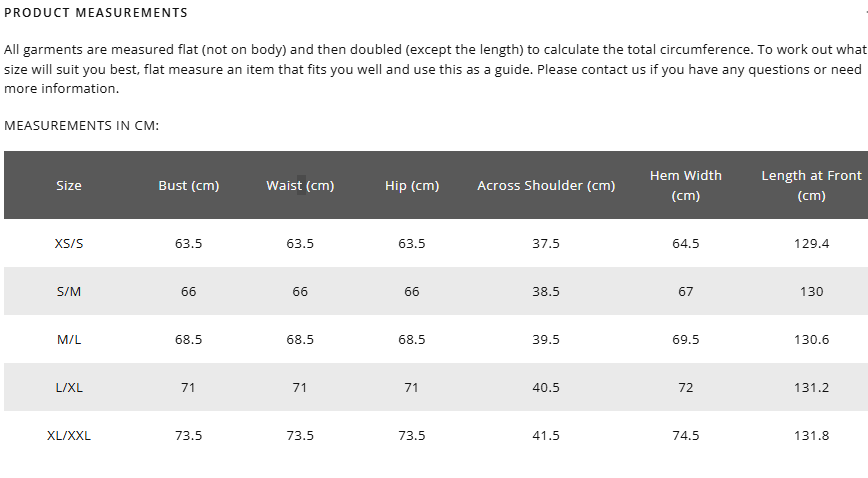This screenshot has width=868, height=478.
Task: Click the 129.4 length value for XS/S
Action: [811, 243]
